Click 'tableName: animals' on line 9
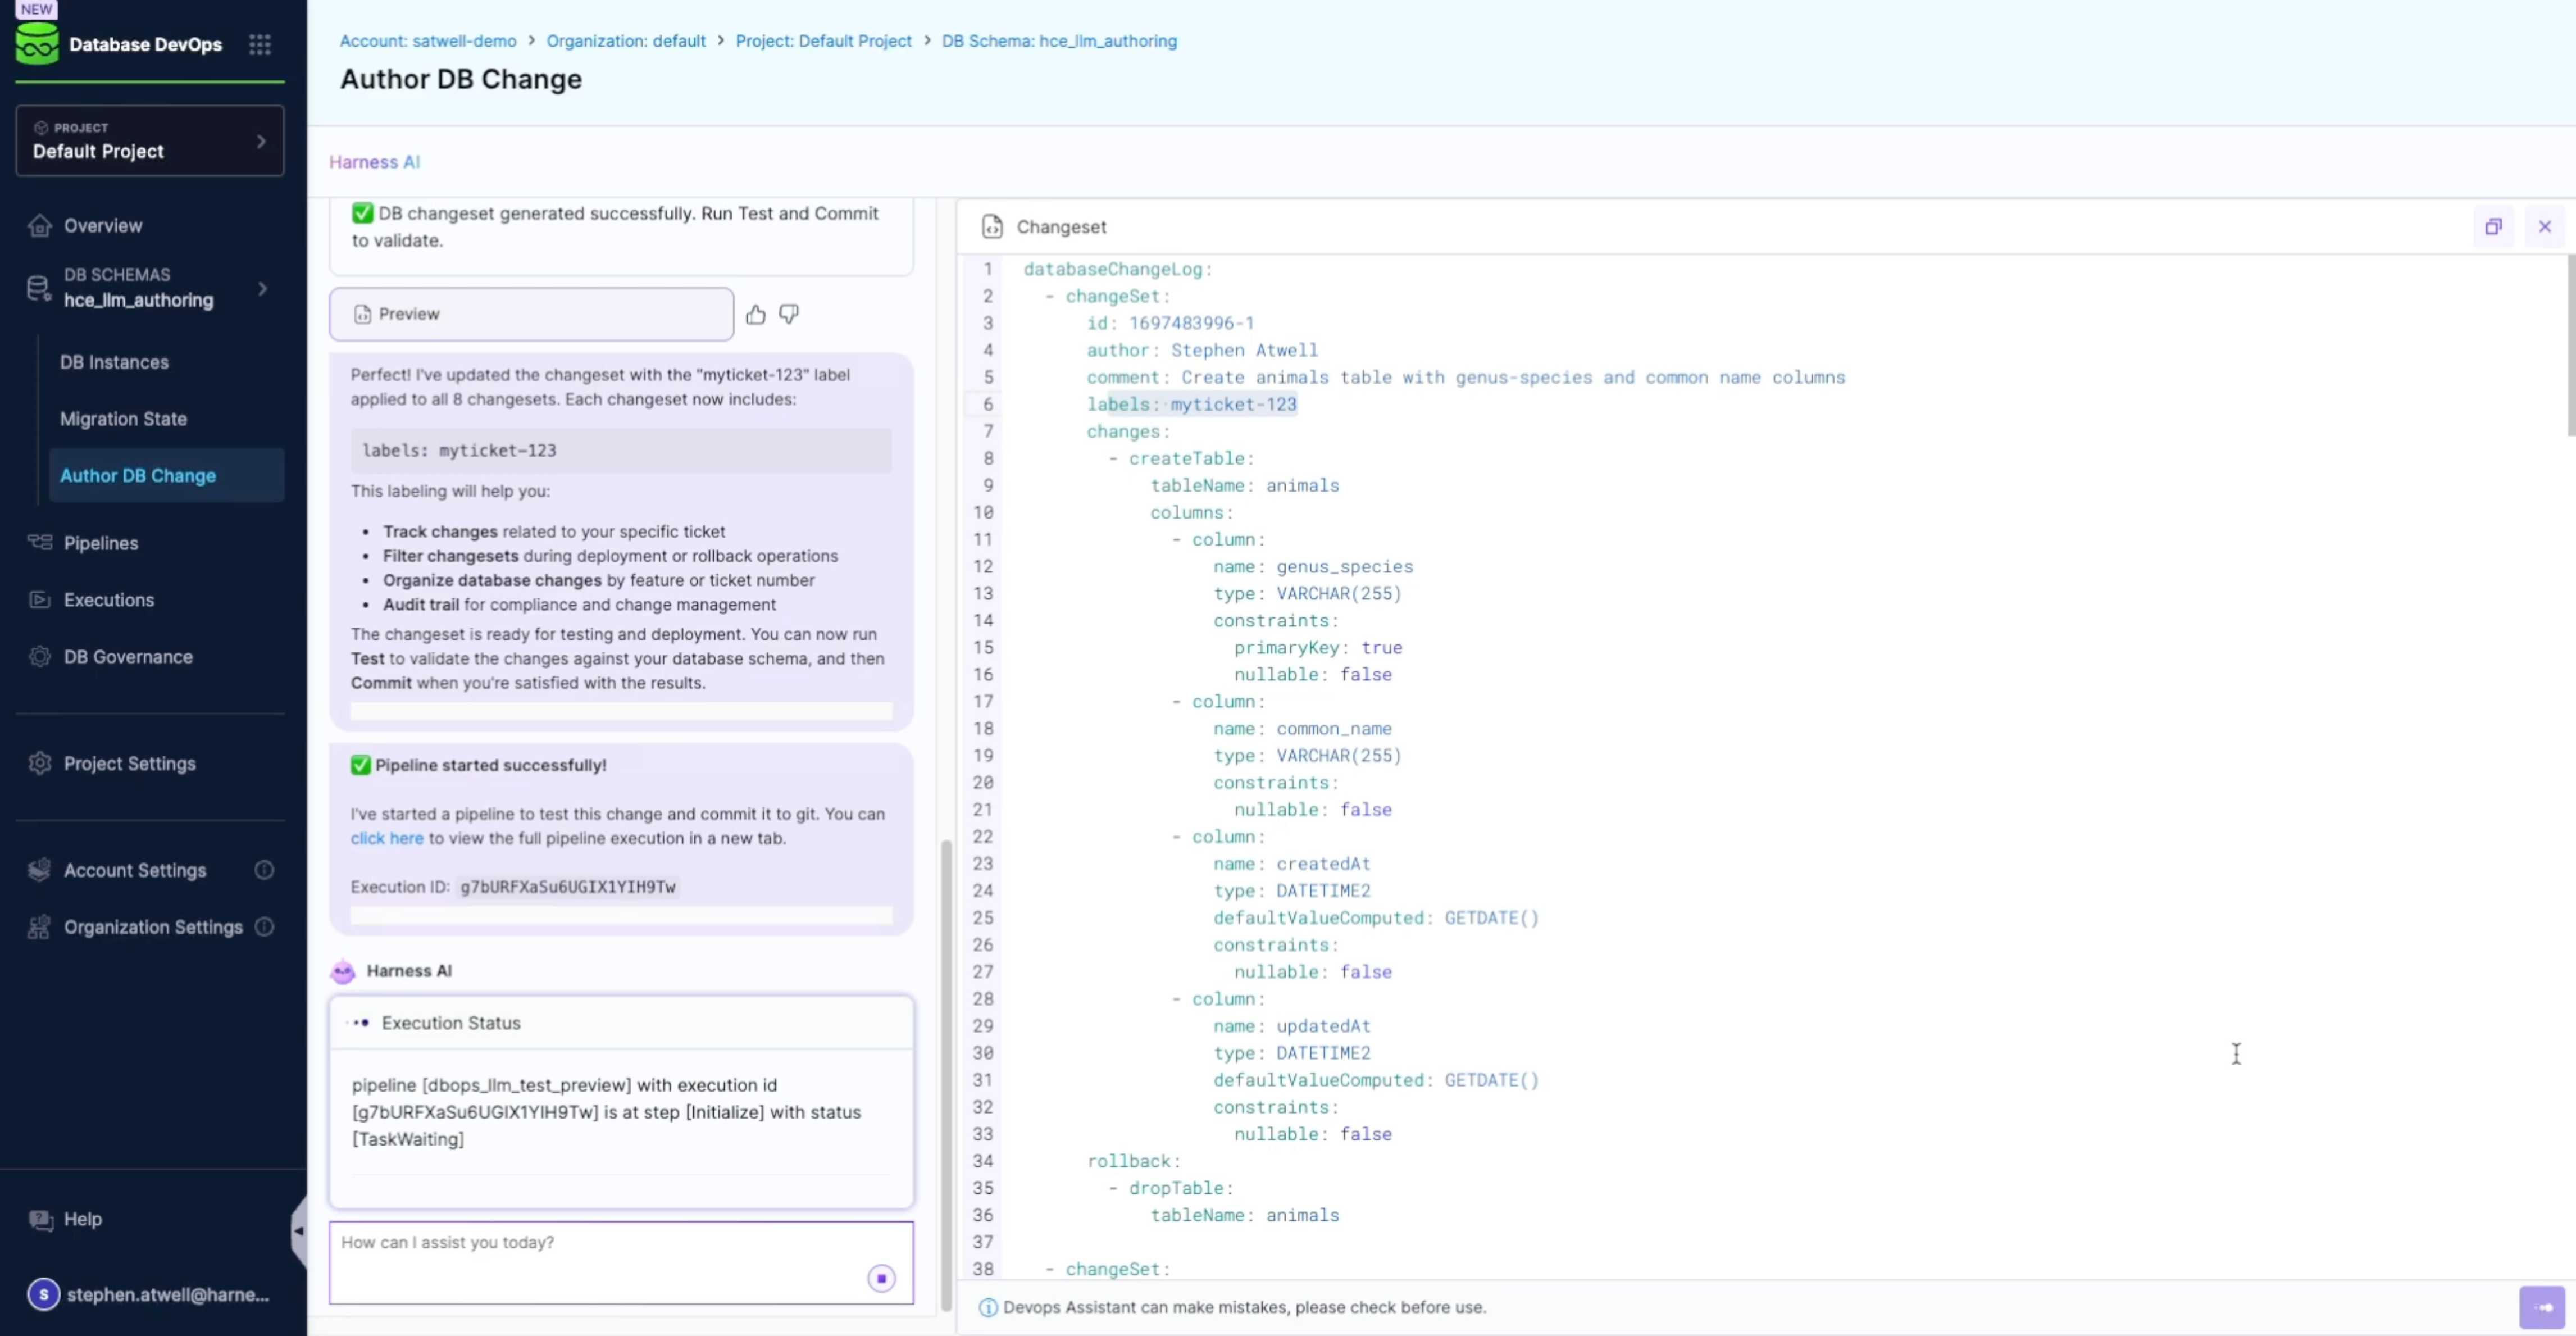This screenshot has height=1336, width=2576. (x=1244, y=486)
